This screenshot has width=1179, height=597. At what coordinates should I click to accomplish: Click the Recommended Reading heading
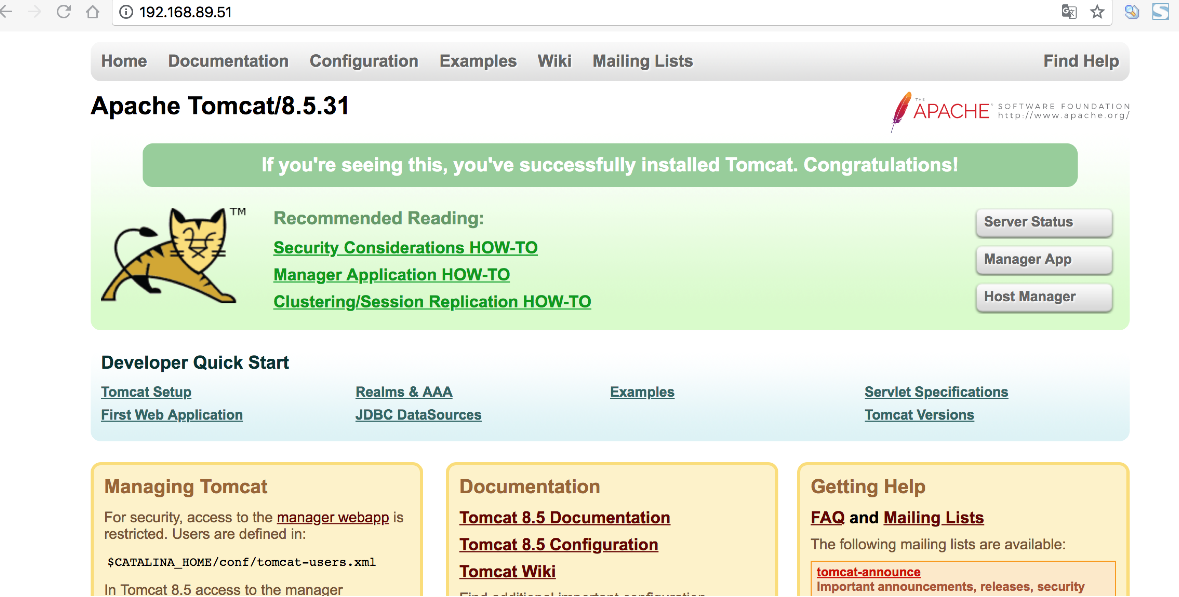(379, 218)
